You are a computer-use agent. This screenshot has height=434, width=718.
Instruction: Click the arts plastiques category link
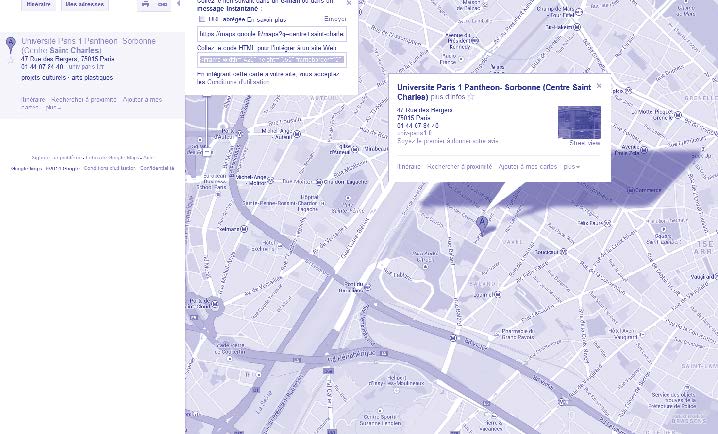pyautogui.click(x=92, y=77)
